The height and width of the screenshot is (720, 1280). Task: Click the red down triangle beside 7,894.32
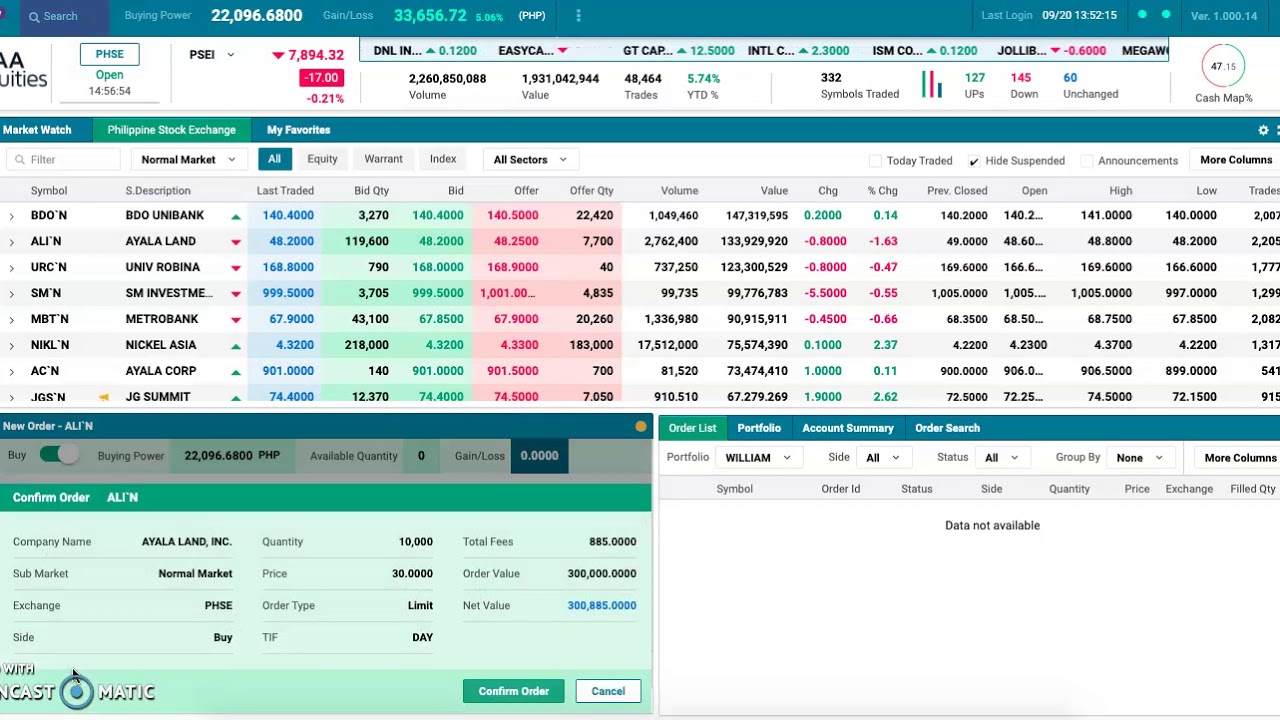click(278, 56)
